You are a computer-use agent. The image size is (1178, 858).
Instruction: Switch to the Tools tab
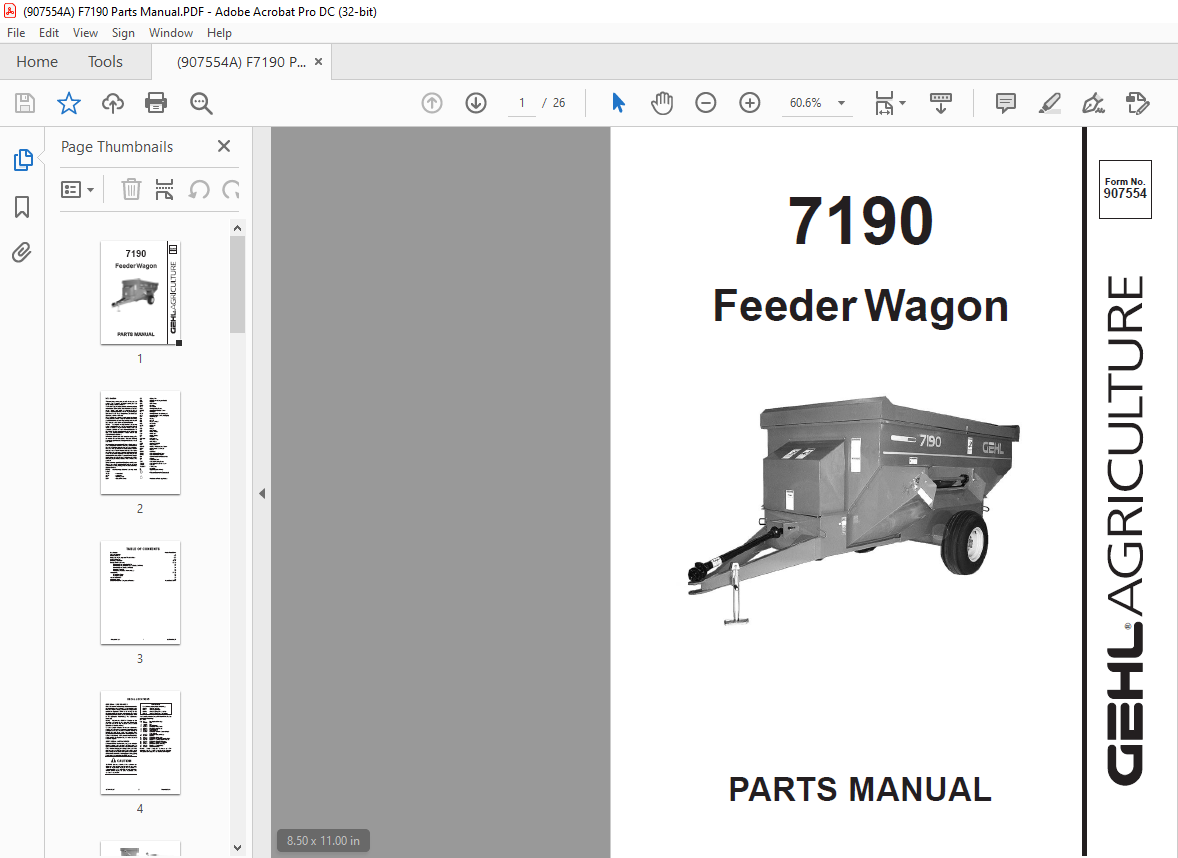click(105, 62)
